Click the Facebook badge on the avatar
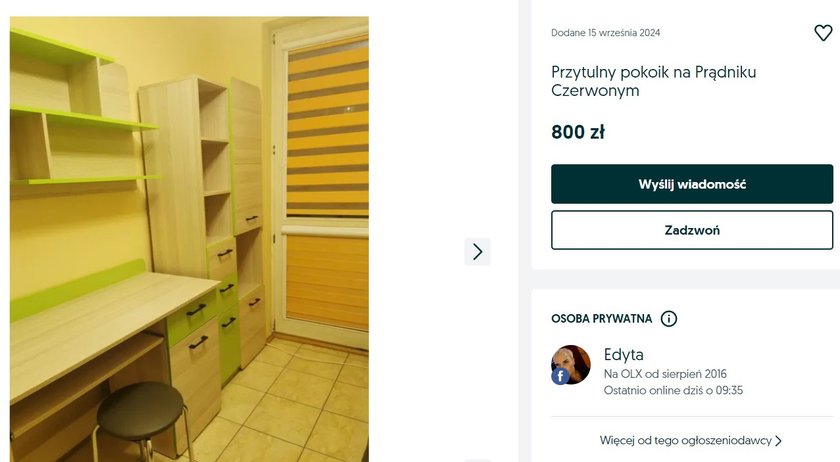Viewport: 840px width, 462px height. (x=560, y=376)
